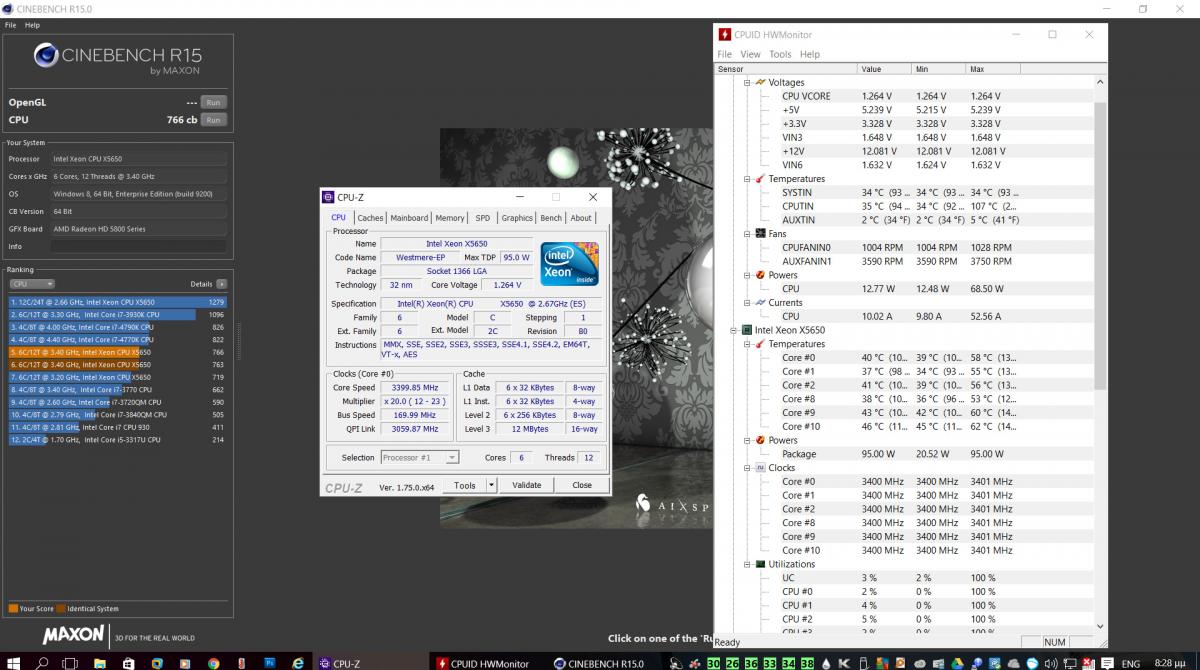Open the Cinebench File menu
This screenshot has height=670, width=1200.
click(x=11, y=25)
